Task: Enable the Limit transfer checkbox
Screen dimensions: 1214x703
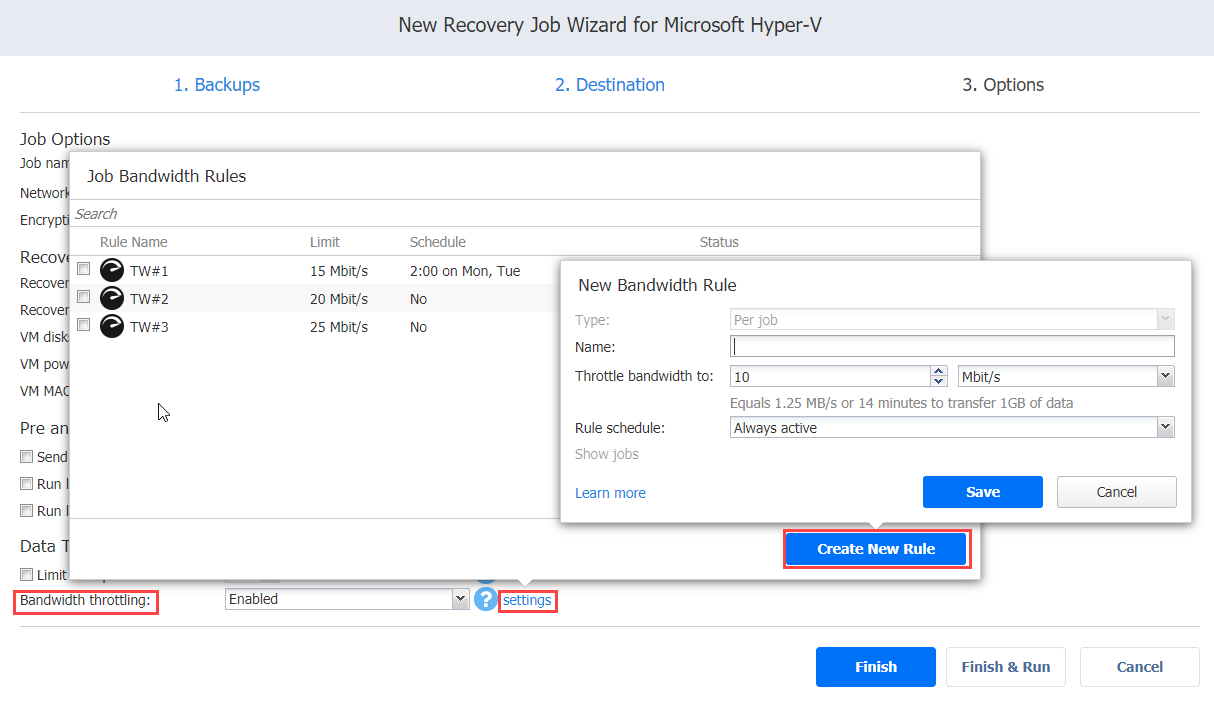Action: coord(27,575)
